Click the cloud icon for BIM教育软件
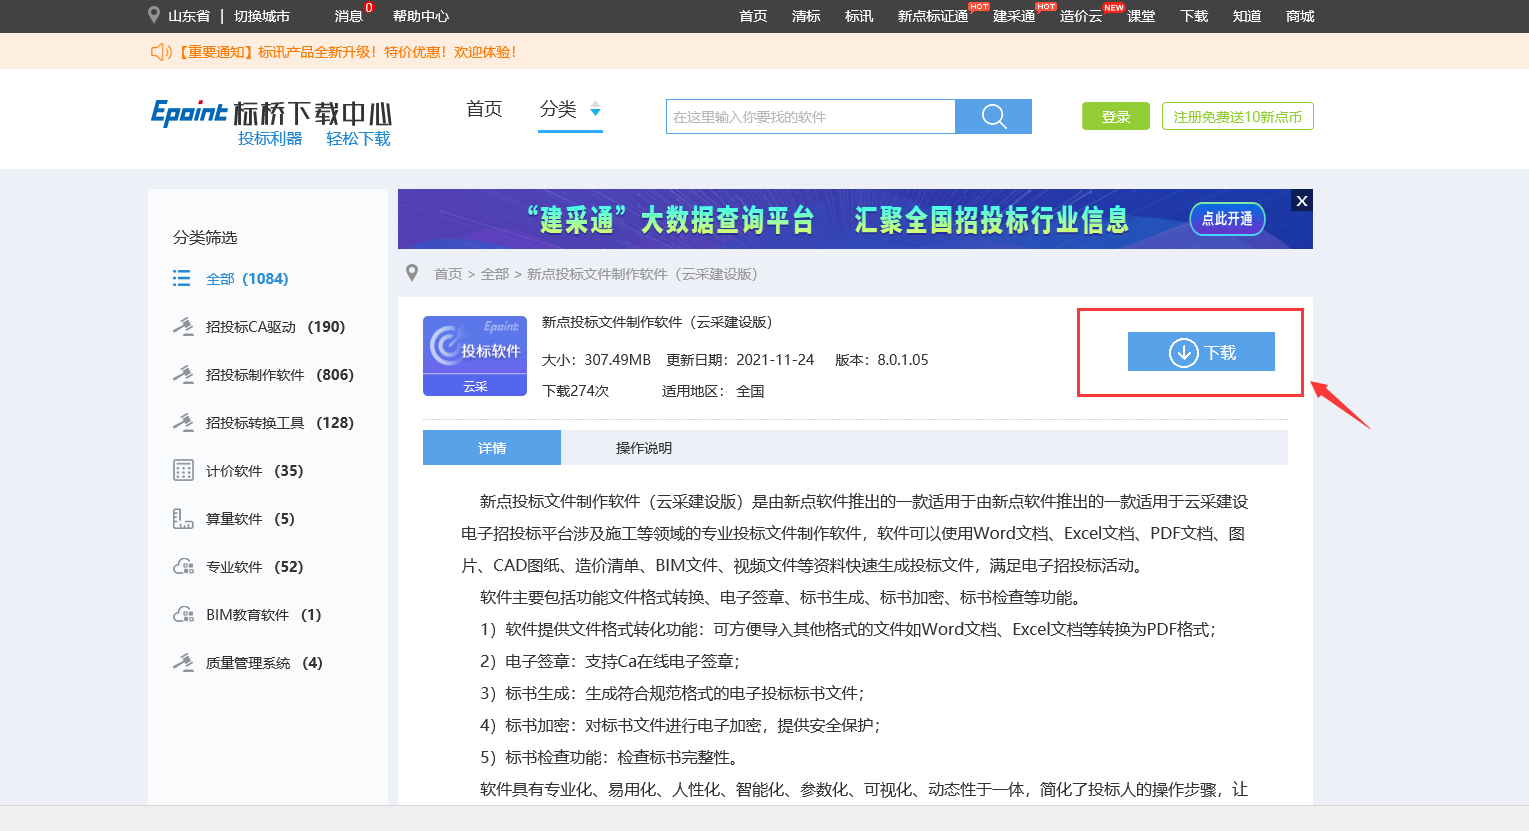The width and height of the screenshot is (1529, 831). click(183, 614)
